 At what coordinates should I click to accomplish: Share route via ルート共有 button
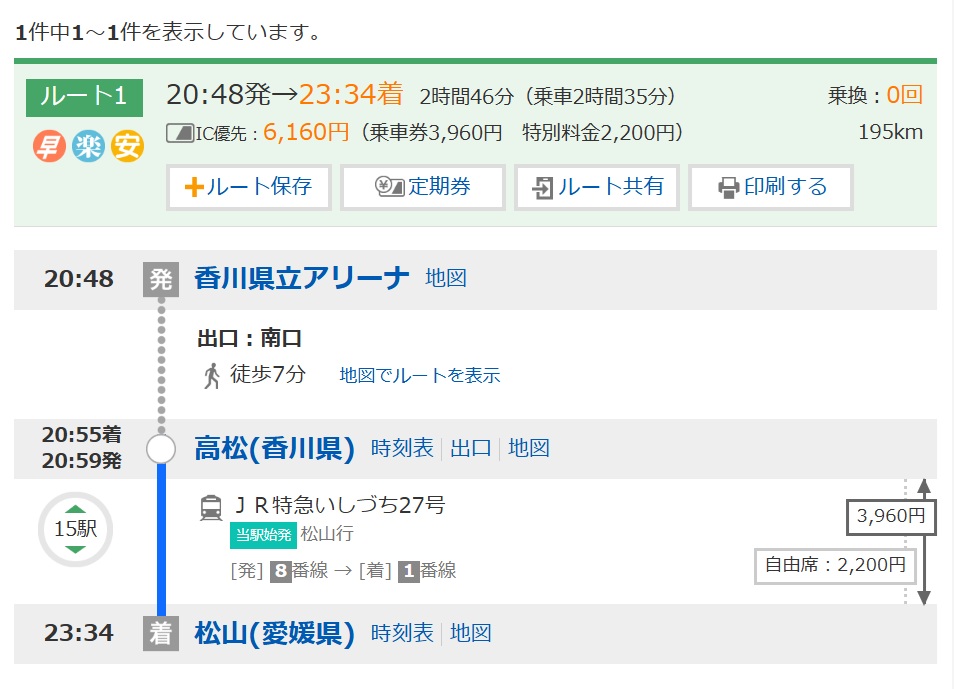pos(597,187)
